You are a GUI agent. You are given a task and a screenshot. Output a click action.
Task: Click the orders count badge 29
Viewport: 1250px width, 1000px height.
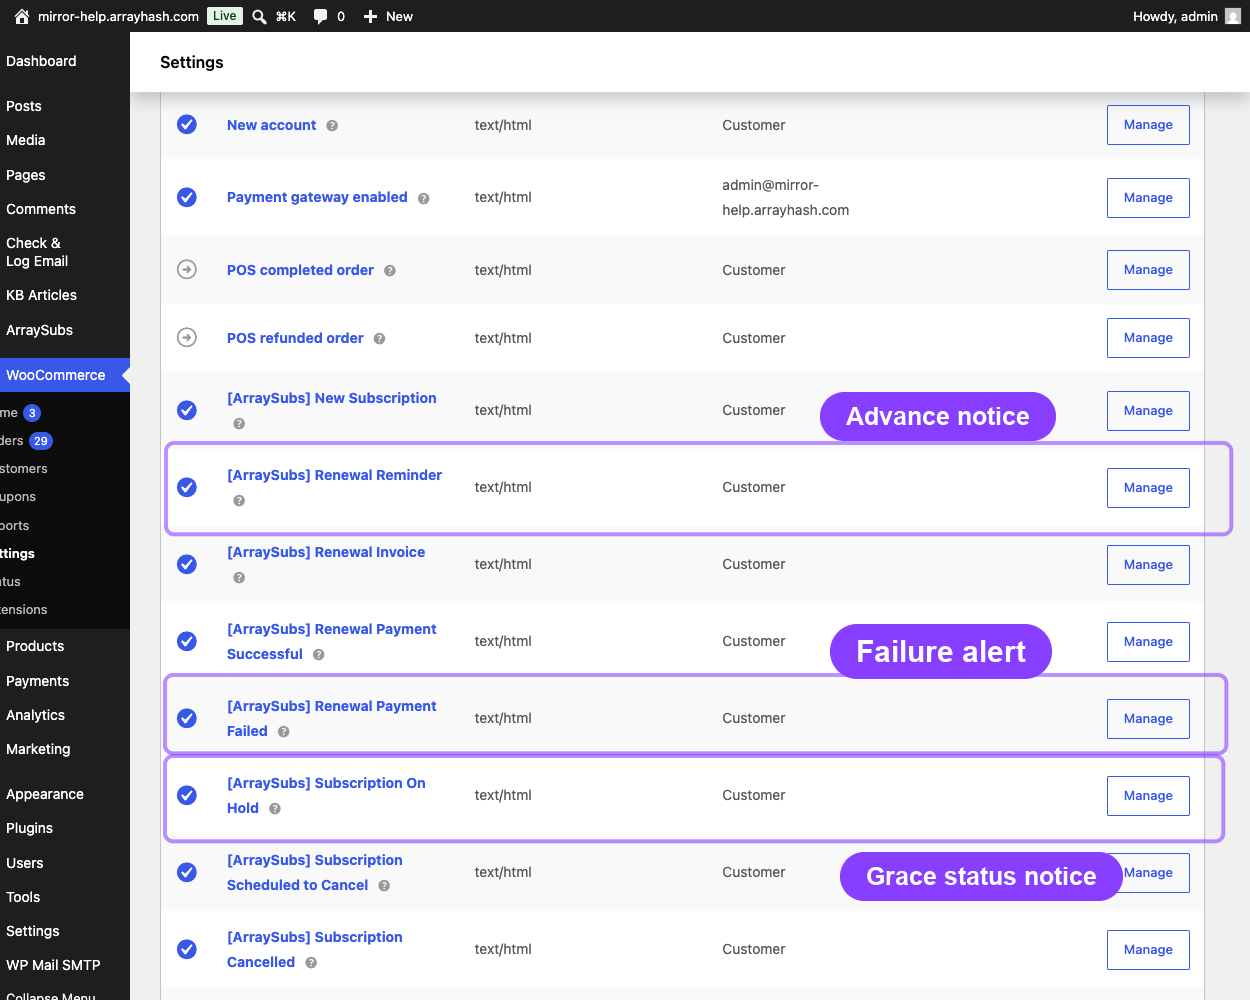point(40,441)
